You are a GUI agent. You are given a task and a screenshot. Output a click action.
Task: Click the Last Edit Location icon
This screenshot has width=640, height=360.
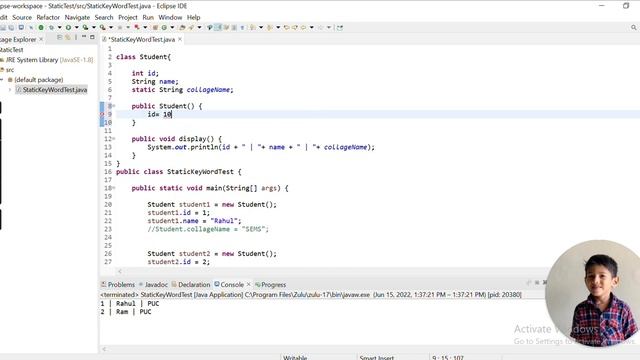pyautogui.click(x=286, y=27)
